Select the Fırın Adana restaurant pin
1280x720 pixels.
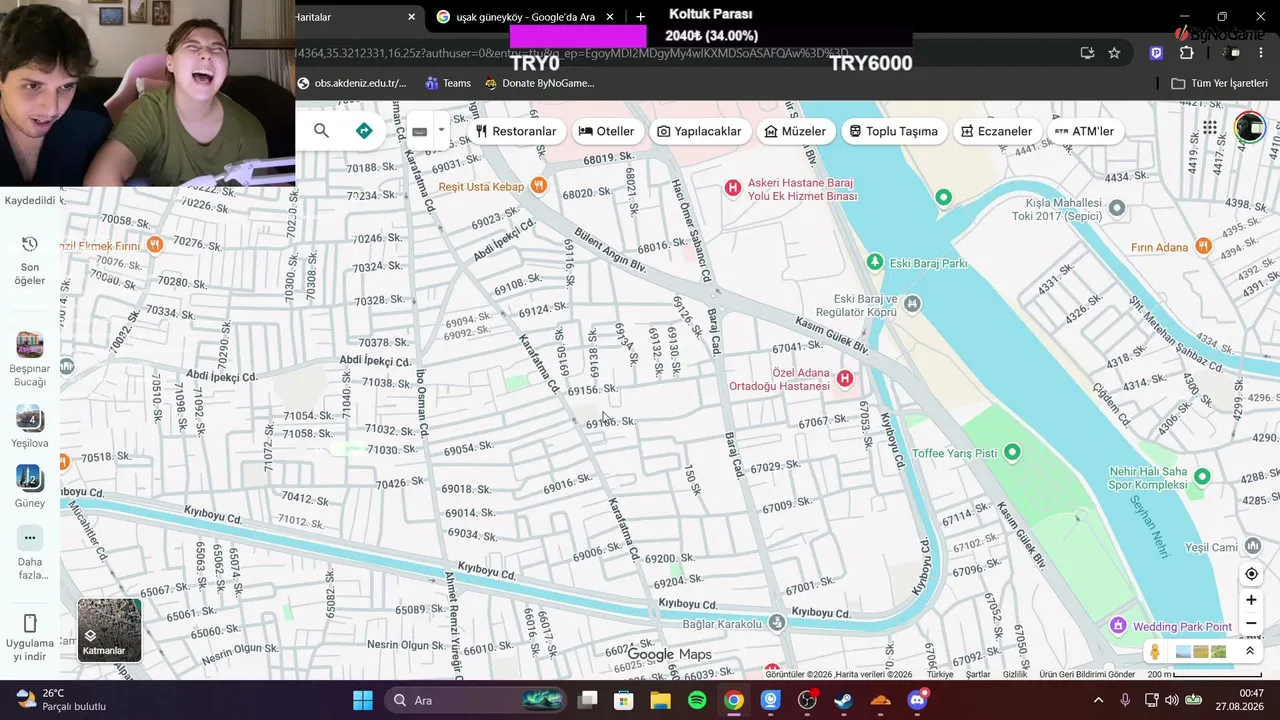point(1204,246)
